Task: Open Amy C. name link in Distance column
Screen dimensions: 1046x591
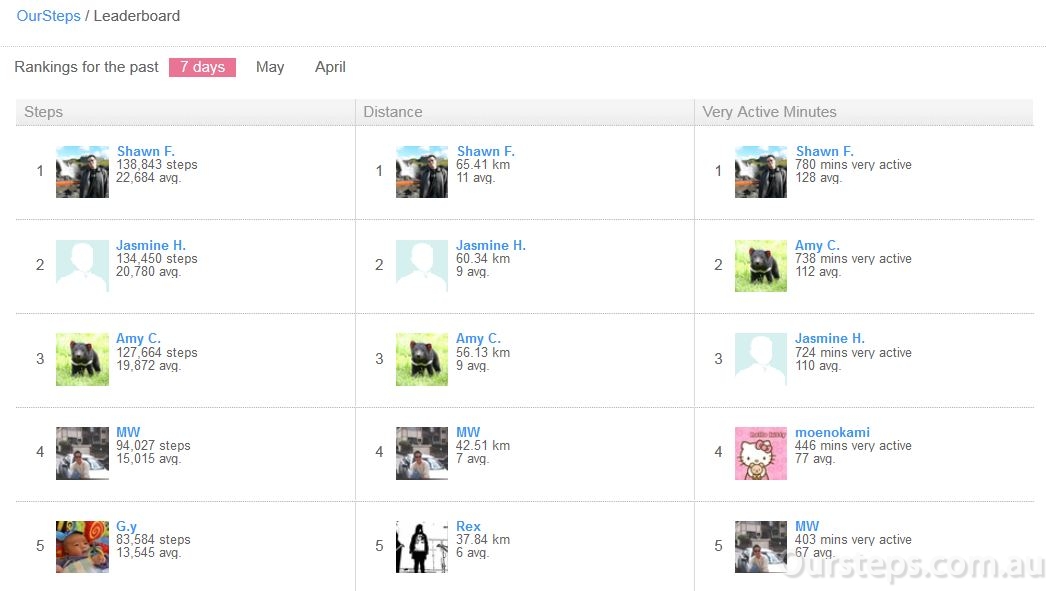Action: coord(478,339)
